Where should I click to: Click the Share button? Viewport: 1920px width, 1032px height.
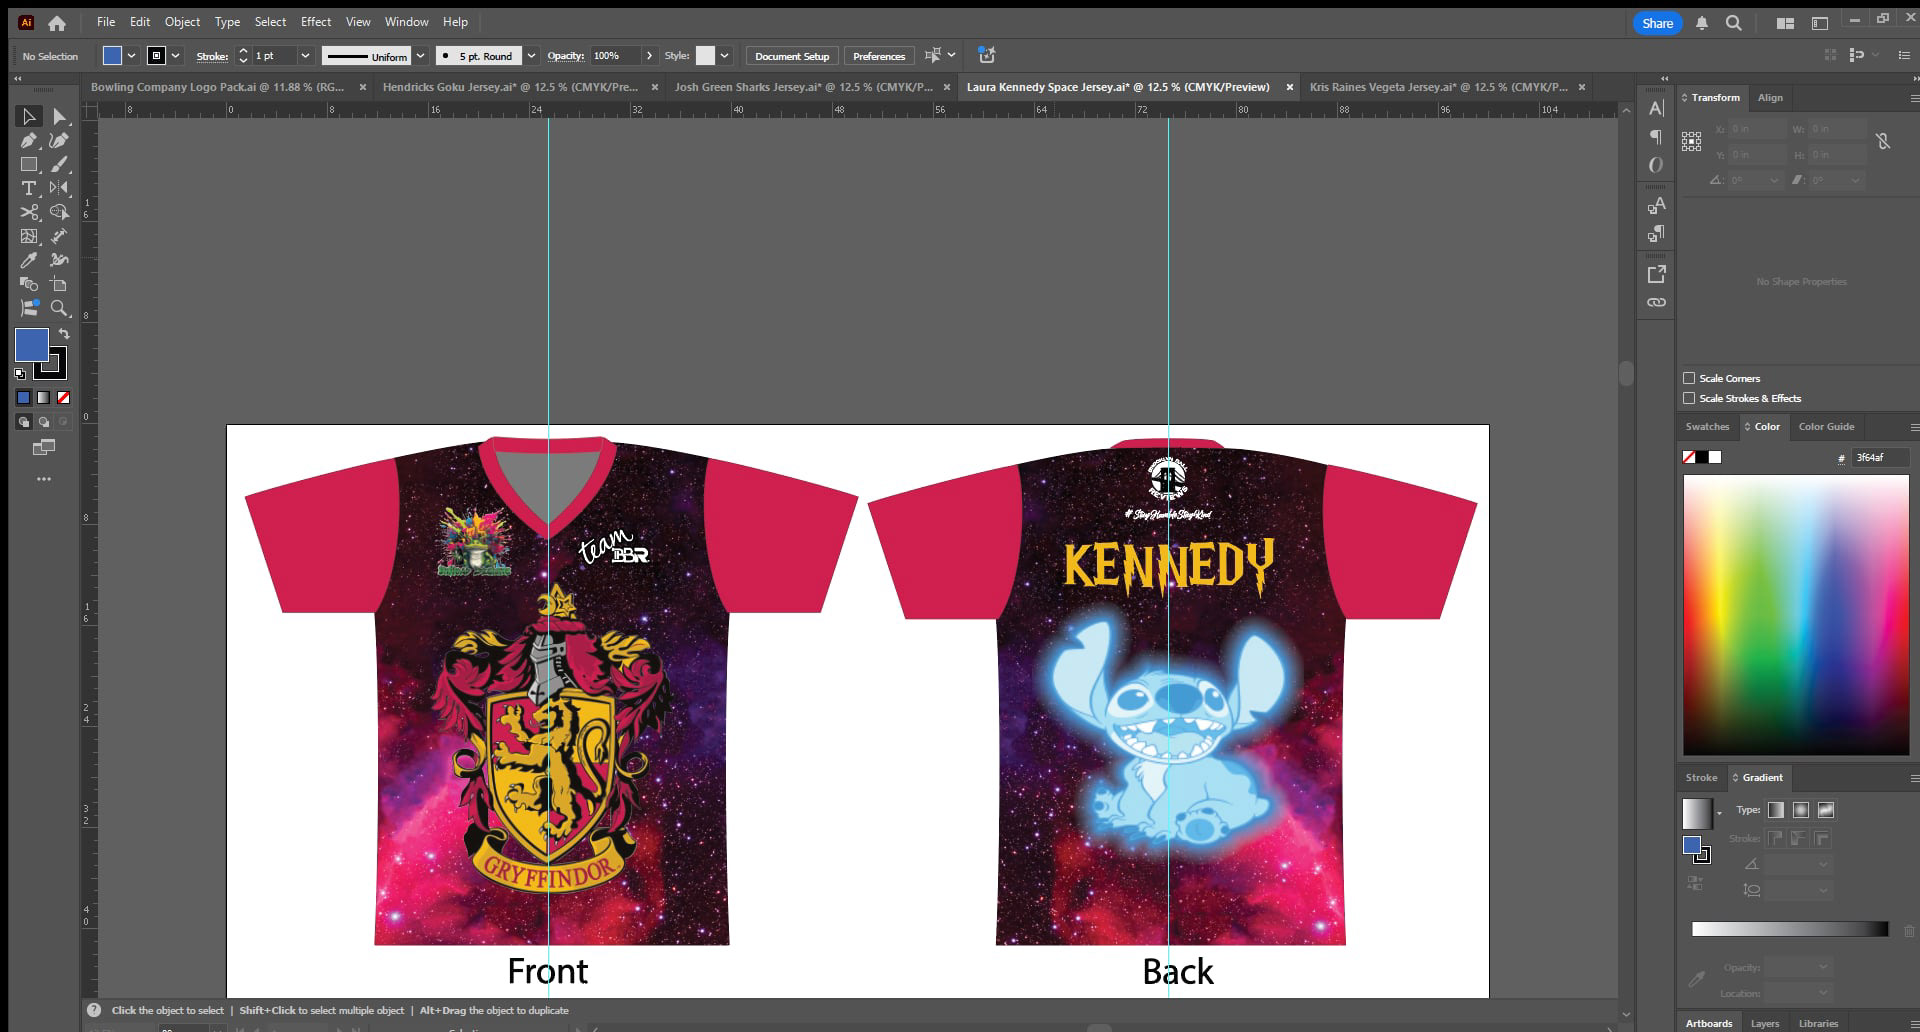[1657, 23]
